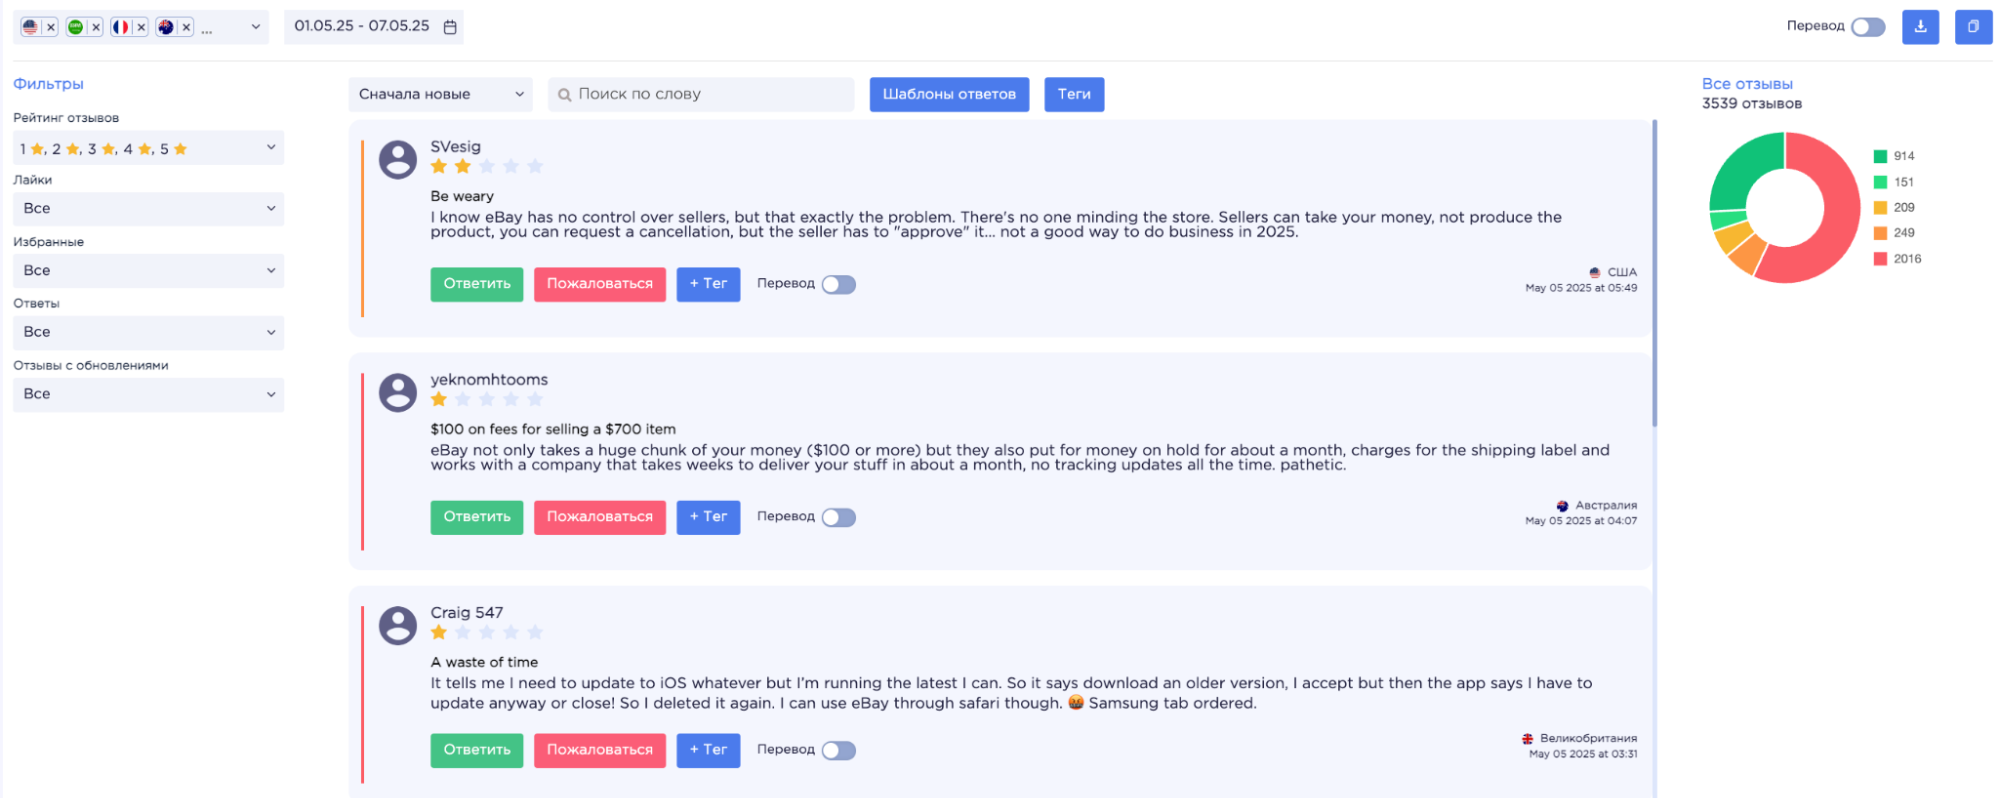1999x799 pixels.
Task: Click the magnifier icon in search field
Action: [565, 95]
